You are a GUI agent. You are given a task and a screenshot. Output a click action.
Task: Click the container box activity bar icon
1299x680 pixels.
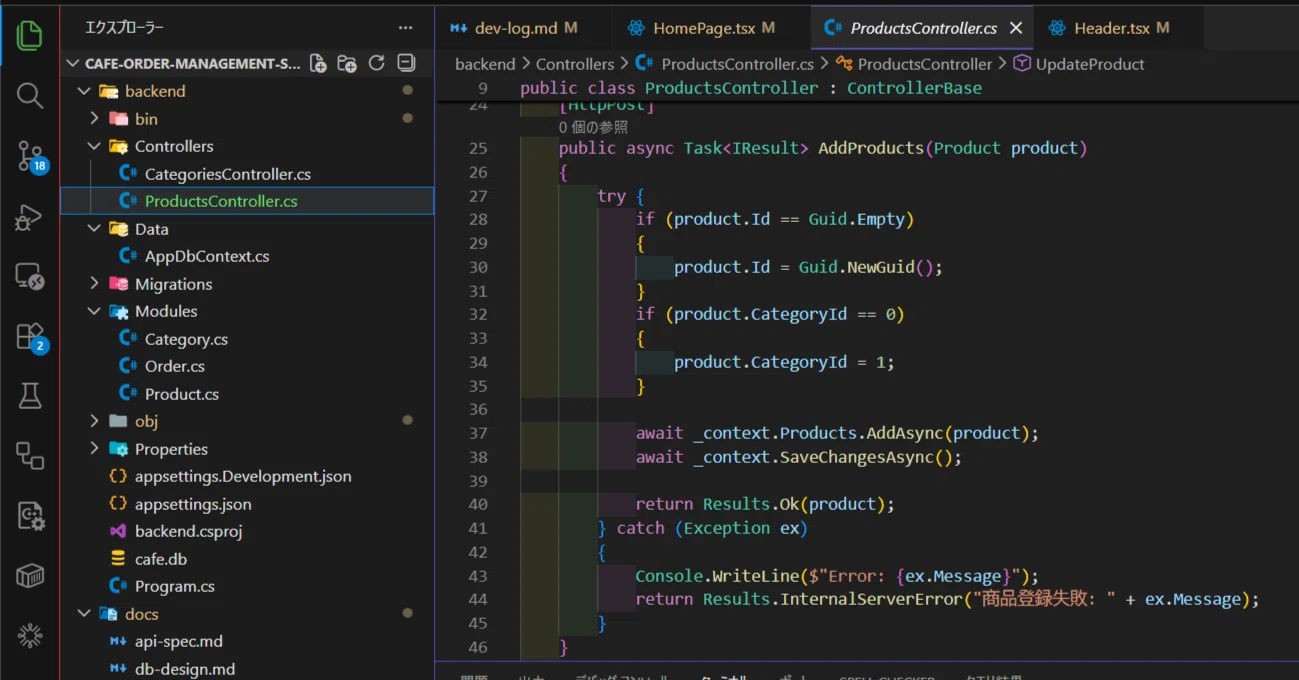pos(30,576)
